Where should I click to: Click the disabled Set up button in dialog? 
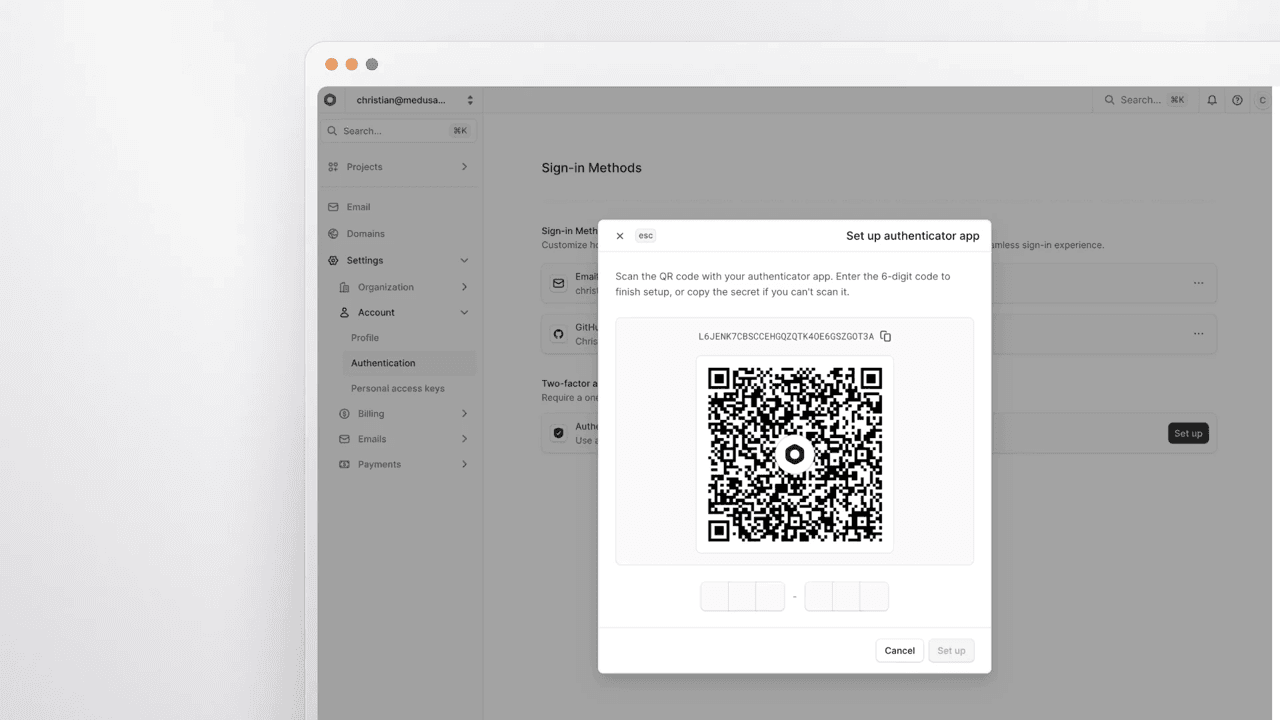[951, 651]
